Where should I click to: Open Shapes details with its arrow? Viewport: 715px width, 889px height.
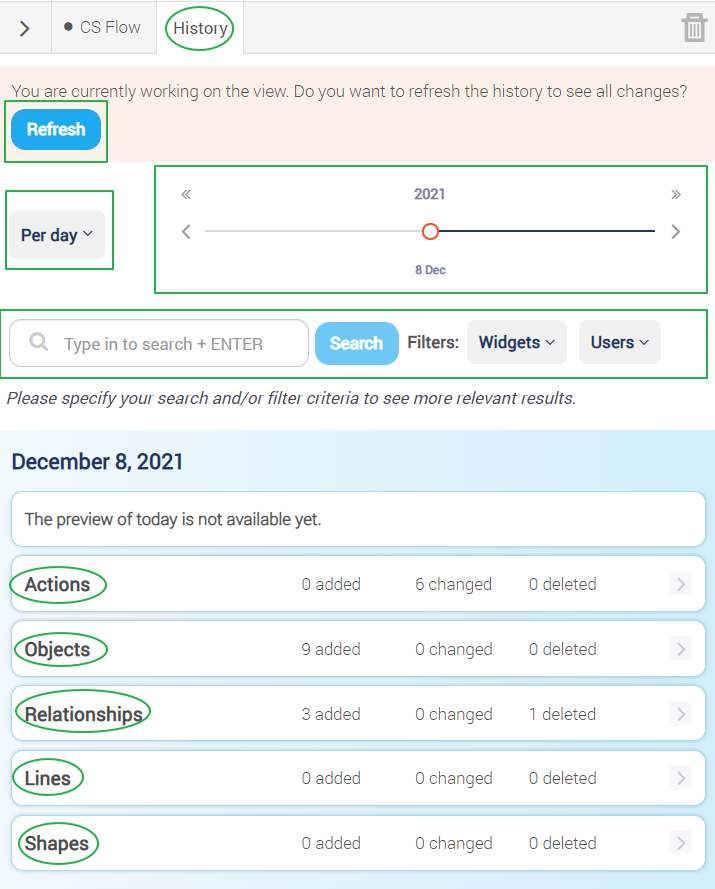click(681, 843)
